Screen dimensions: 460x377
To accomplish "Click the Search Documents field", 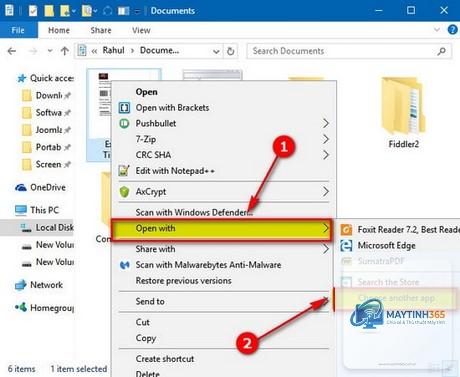I will 349,51.
